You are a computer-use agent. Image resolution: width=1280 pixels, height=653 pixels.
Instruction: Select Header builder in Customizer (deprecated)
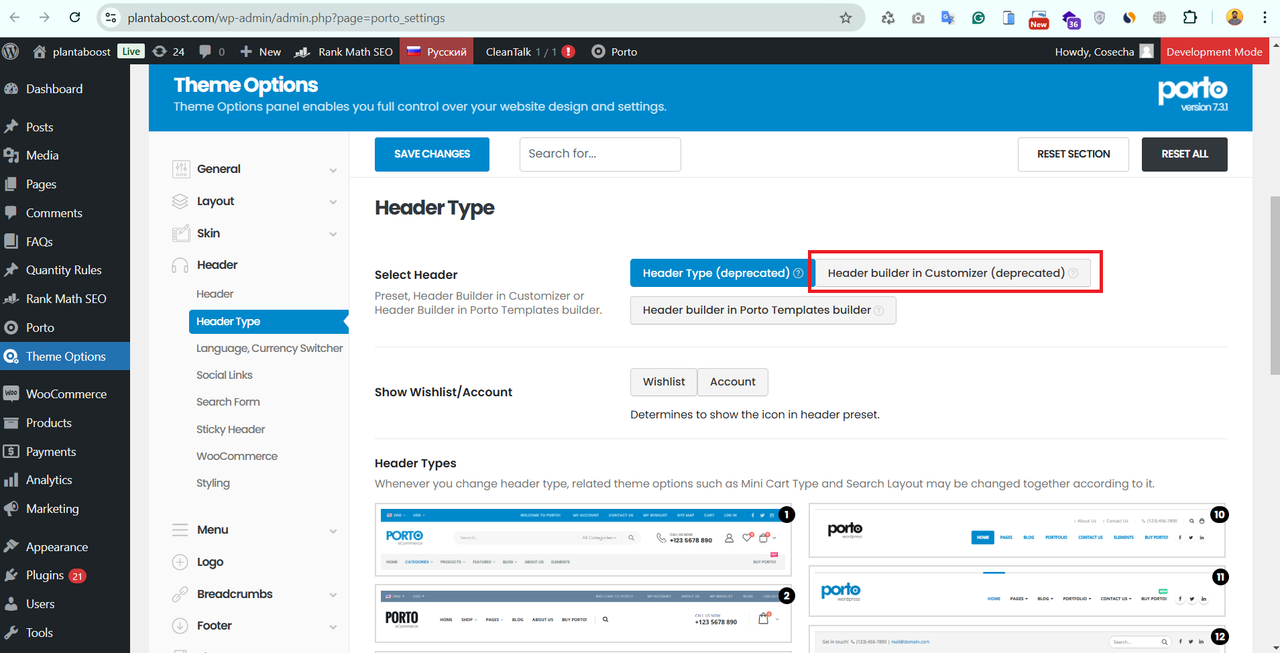click(953, 273)
